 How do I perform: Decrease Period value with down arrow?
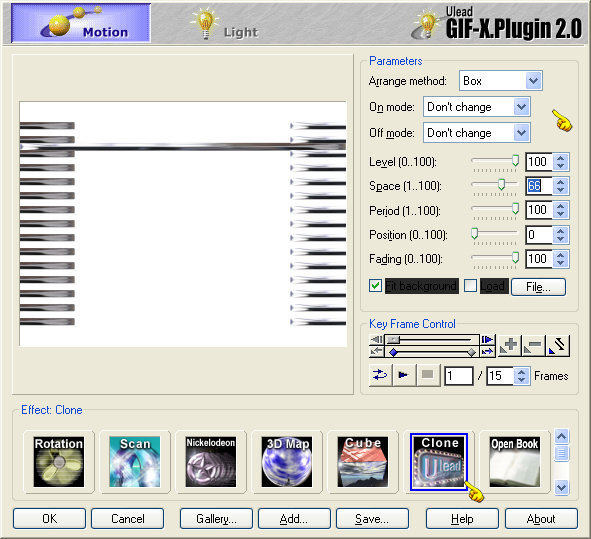560,214
